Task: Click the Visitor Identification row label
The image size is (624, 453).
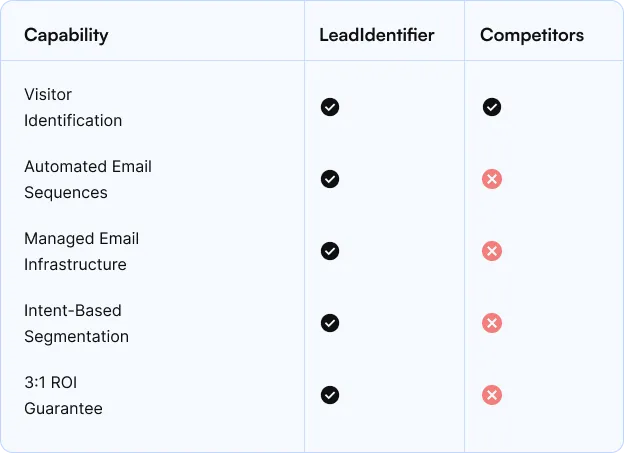Action: click(73, 107)
